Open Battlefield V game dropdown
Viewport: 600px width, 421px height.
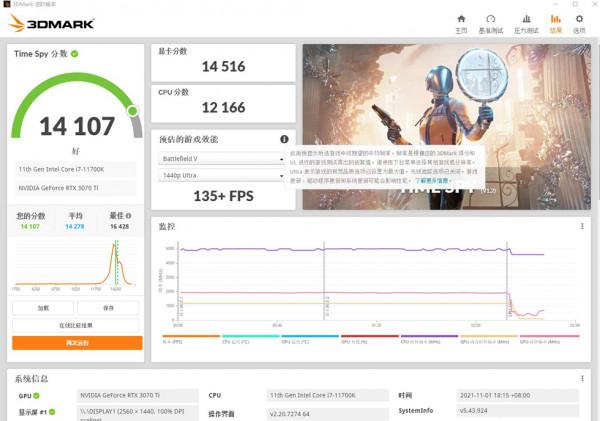tap(222, 158)
